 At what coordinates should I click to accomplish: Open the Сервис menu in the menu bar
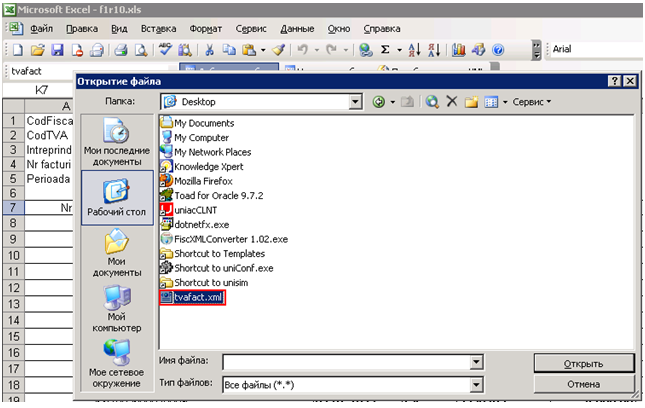coord(251,29)
